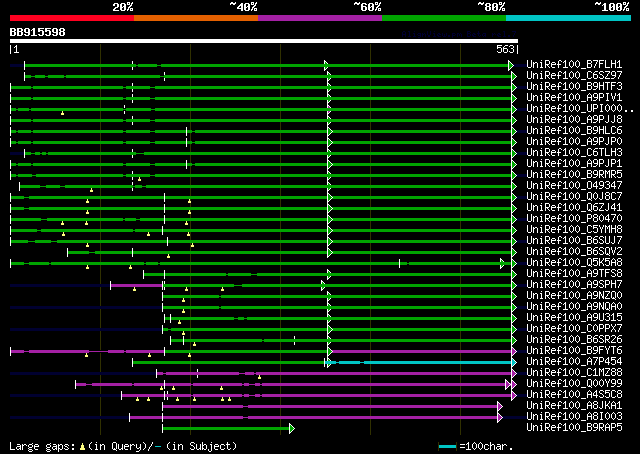This screenshot has width=640, height=454.
Task: Click the green ~80% identity legend segment
Action: (444, 18)
